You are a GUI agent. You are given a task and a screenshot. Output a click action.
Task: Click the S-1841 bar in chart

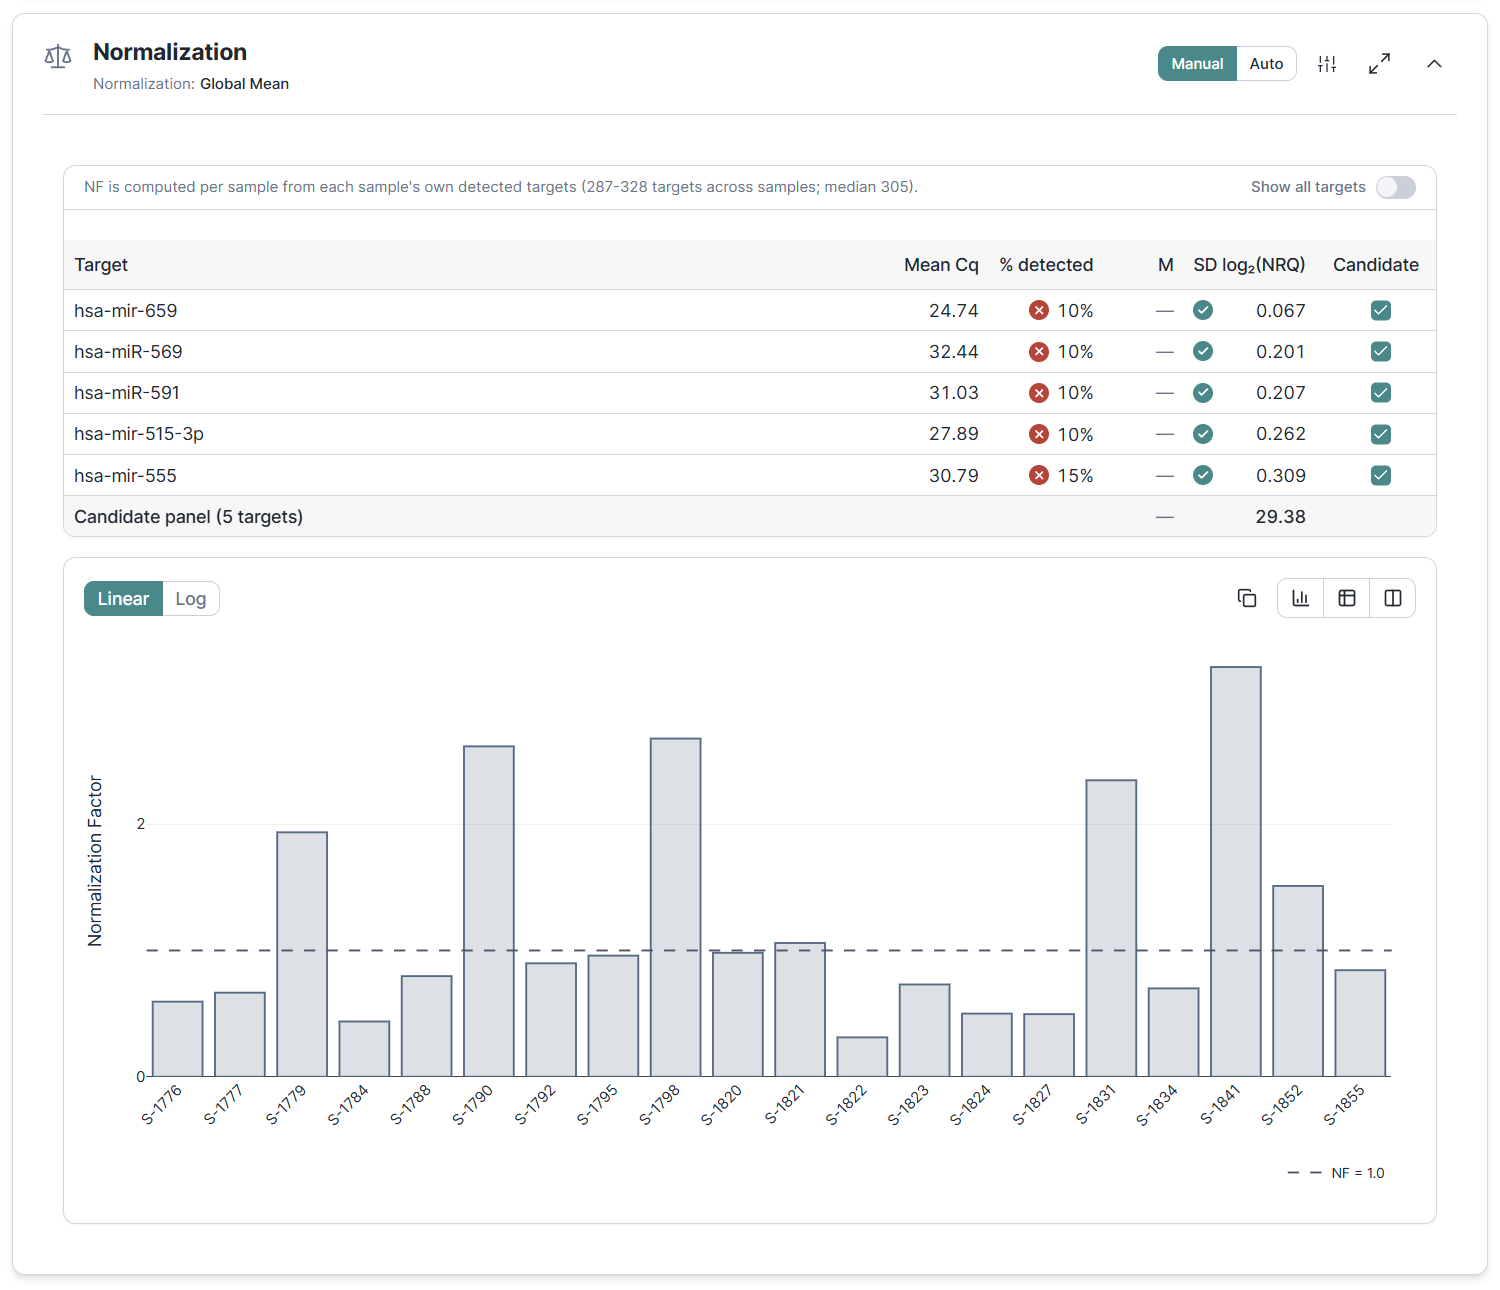click(1236, 871)
